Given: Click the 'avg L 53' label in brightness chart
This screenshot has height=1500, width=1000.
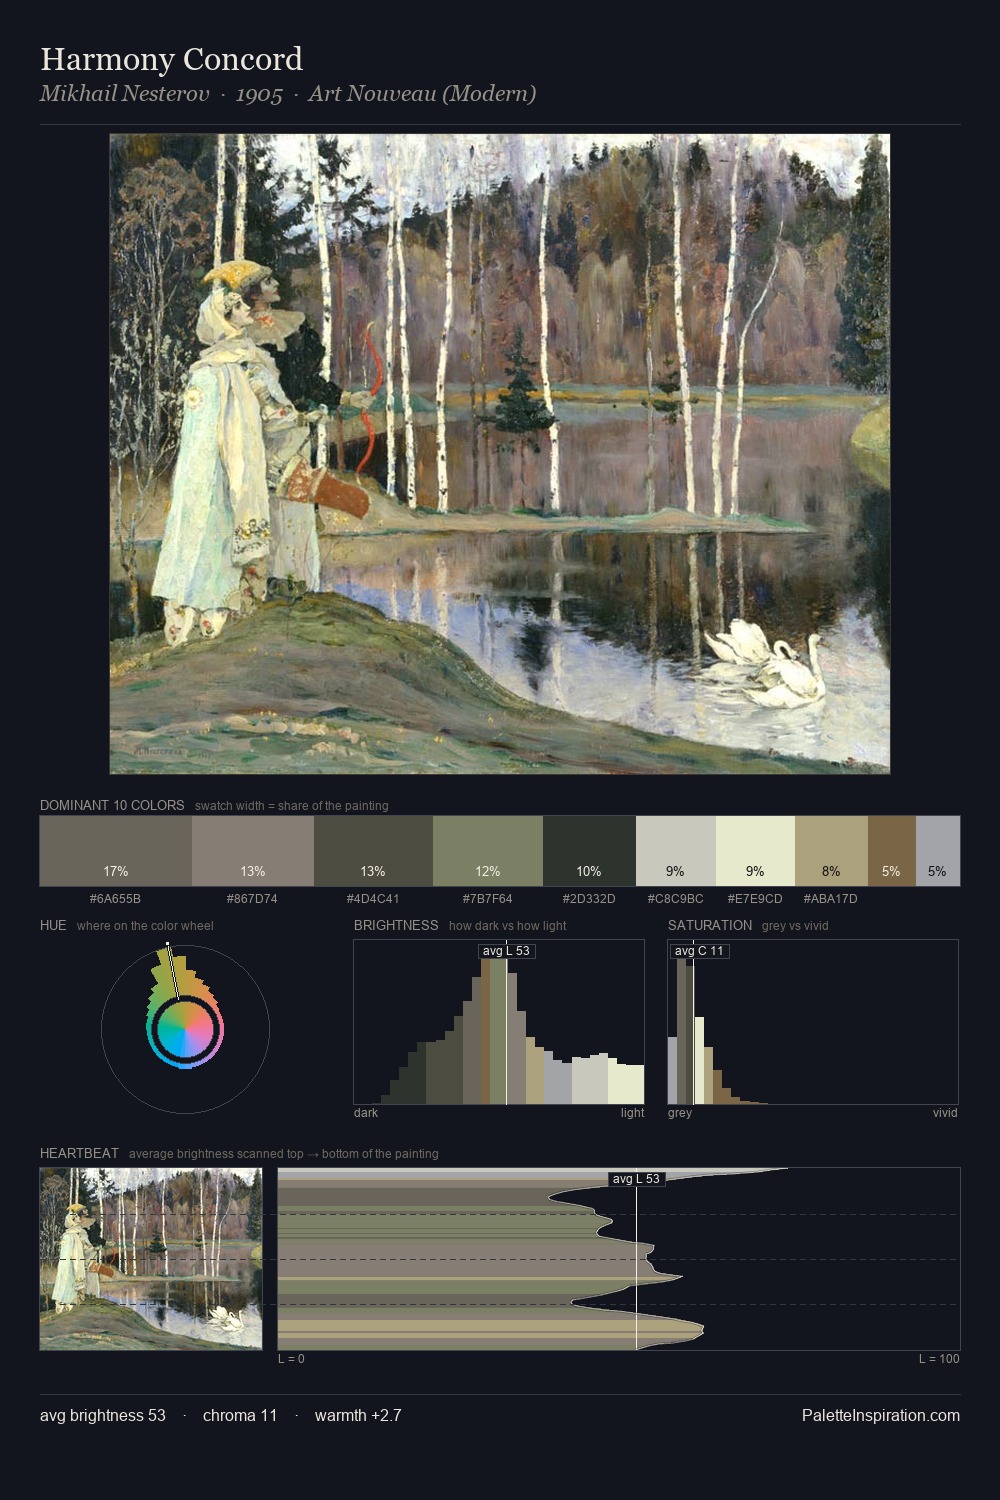Looking at the screenshot, I should tap(506, 951).
